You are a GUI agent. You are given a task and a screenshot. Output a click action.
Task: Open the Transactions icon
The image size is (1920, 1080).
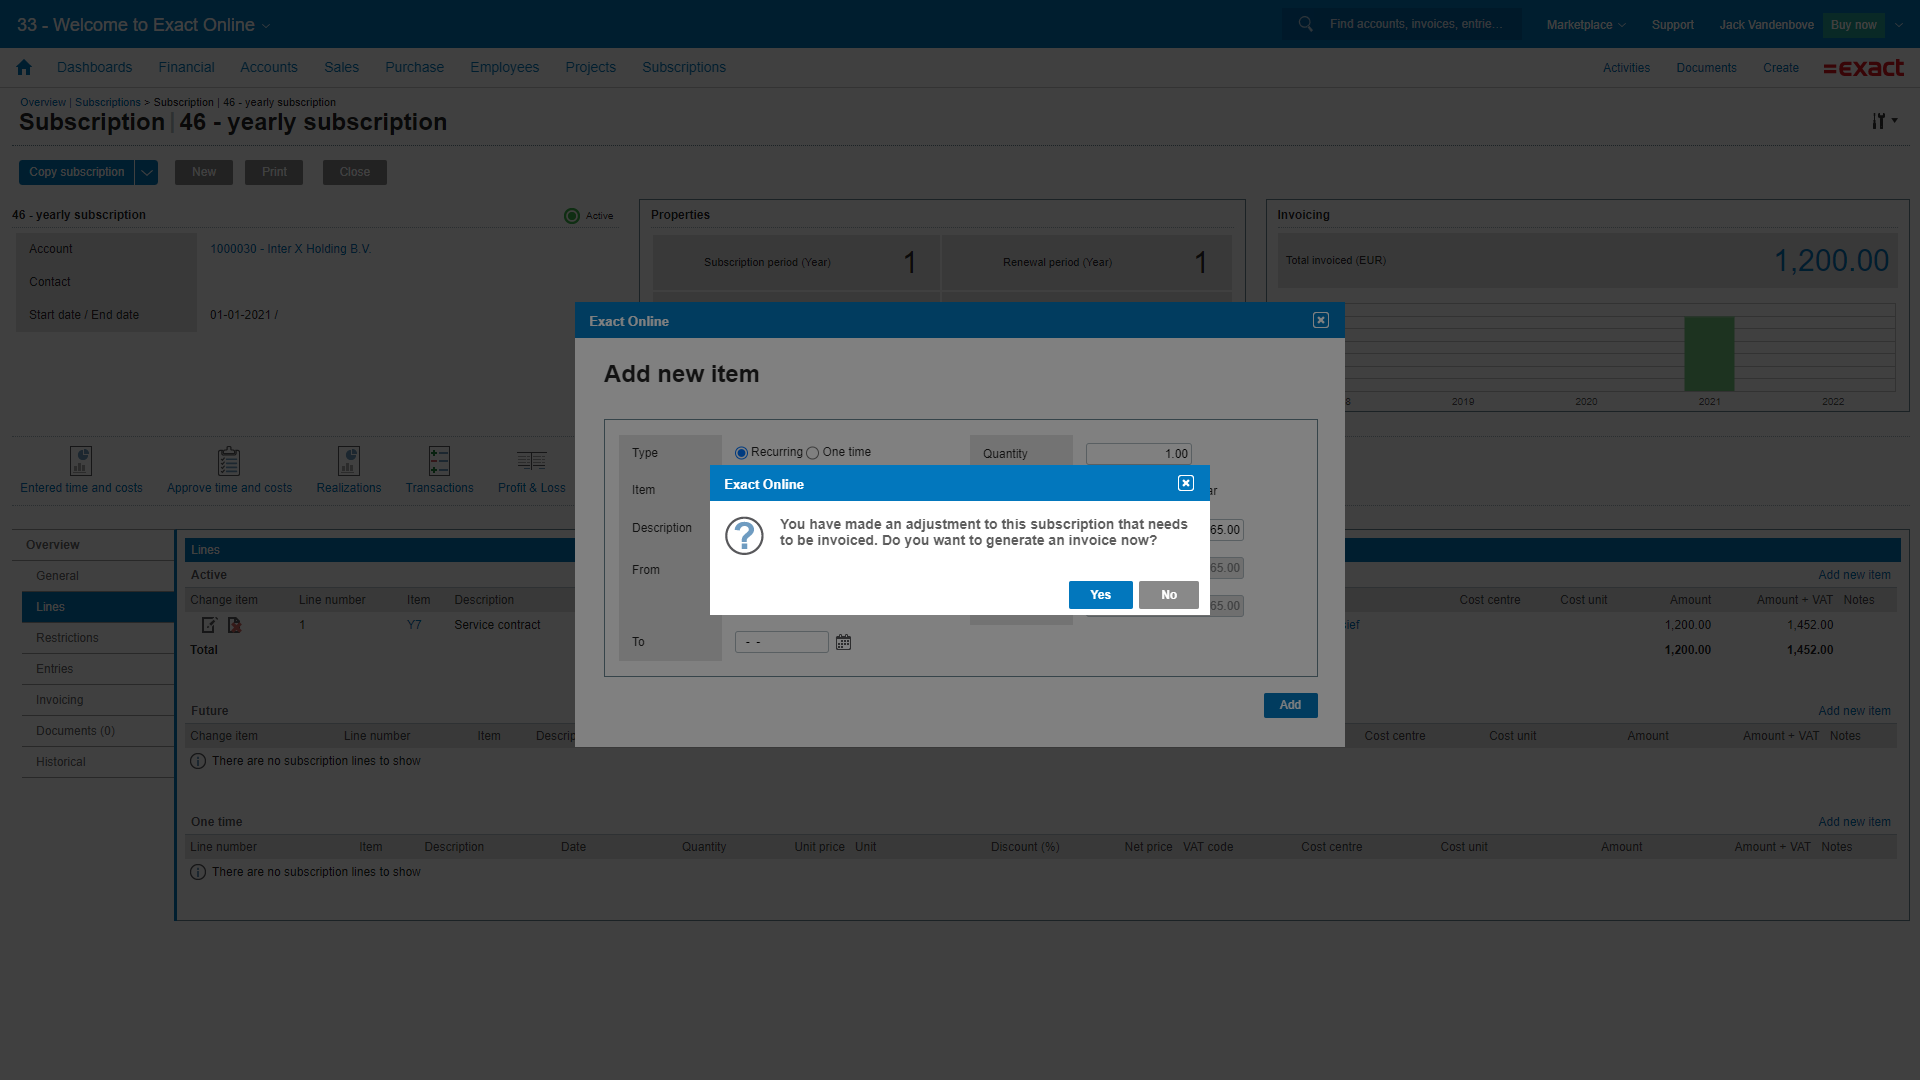[x=439, y=461]
